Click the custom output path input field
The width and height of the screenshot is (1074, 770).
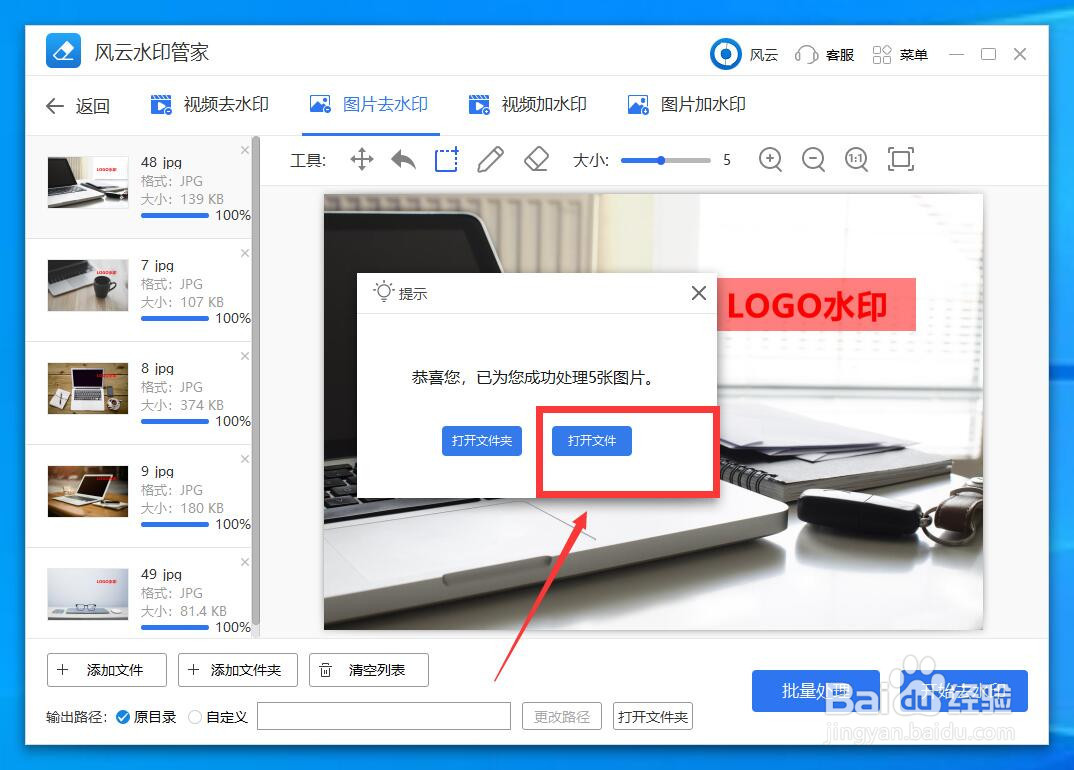384,716
